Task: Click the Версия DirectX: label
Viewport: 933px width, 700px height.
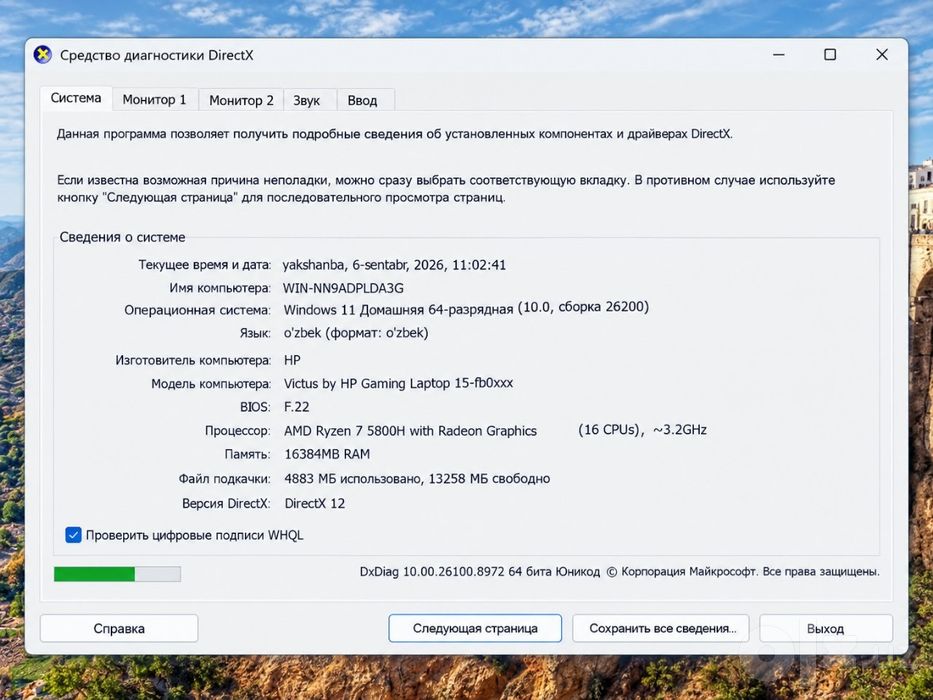Action: click(226, 504)
